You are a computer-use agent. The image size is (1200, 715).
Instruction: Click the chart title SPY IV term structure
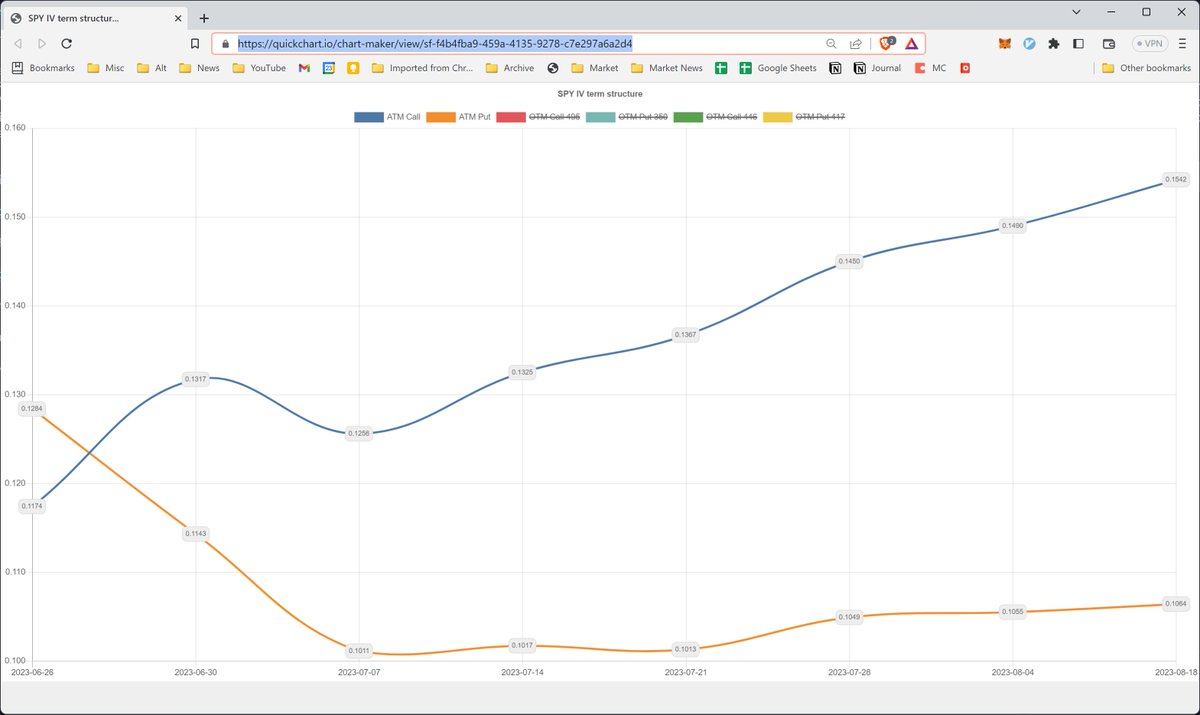coord(600,94)
